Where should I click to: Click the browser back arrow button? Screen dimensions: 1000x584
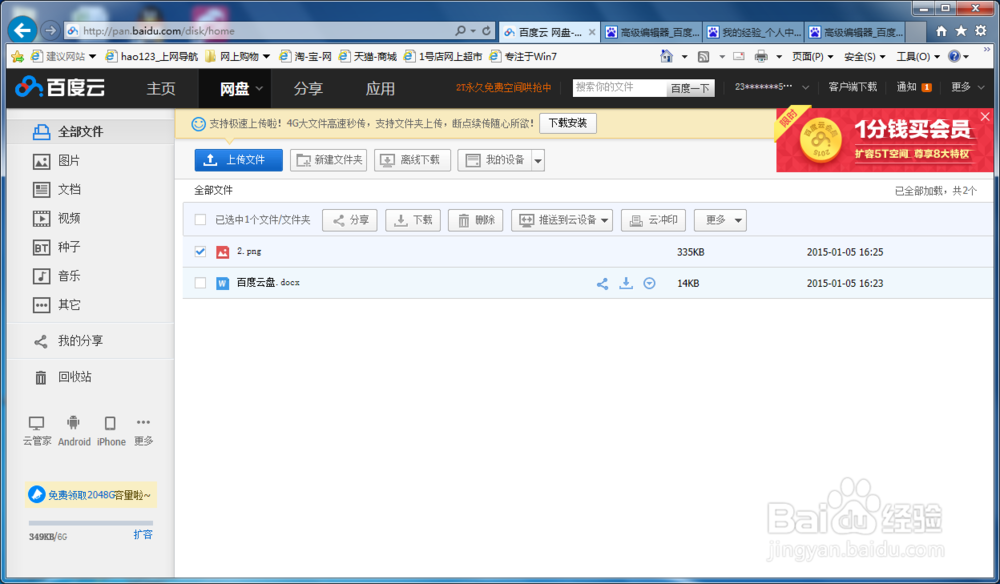click(x=22, y=30)
